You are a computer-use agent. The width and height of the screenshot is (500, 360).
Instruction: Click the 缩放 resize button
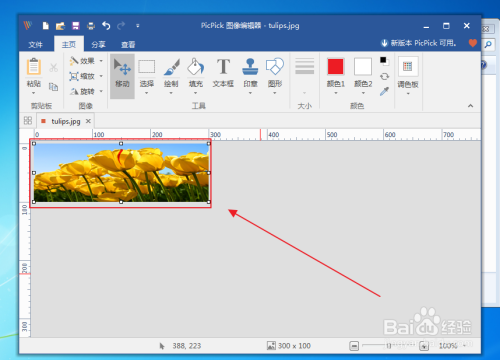click(x=82, y=76)
